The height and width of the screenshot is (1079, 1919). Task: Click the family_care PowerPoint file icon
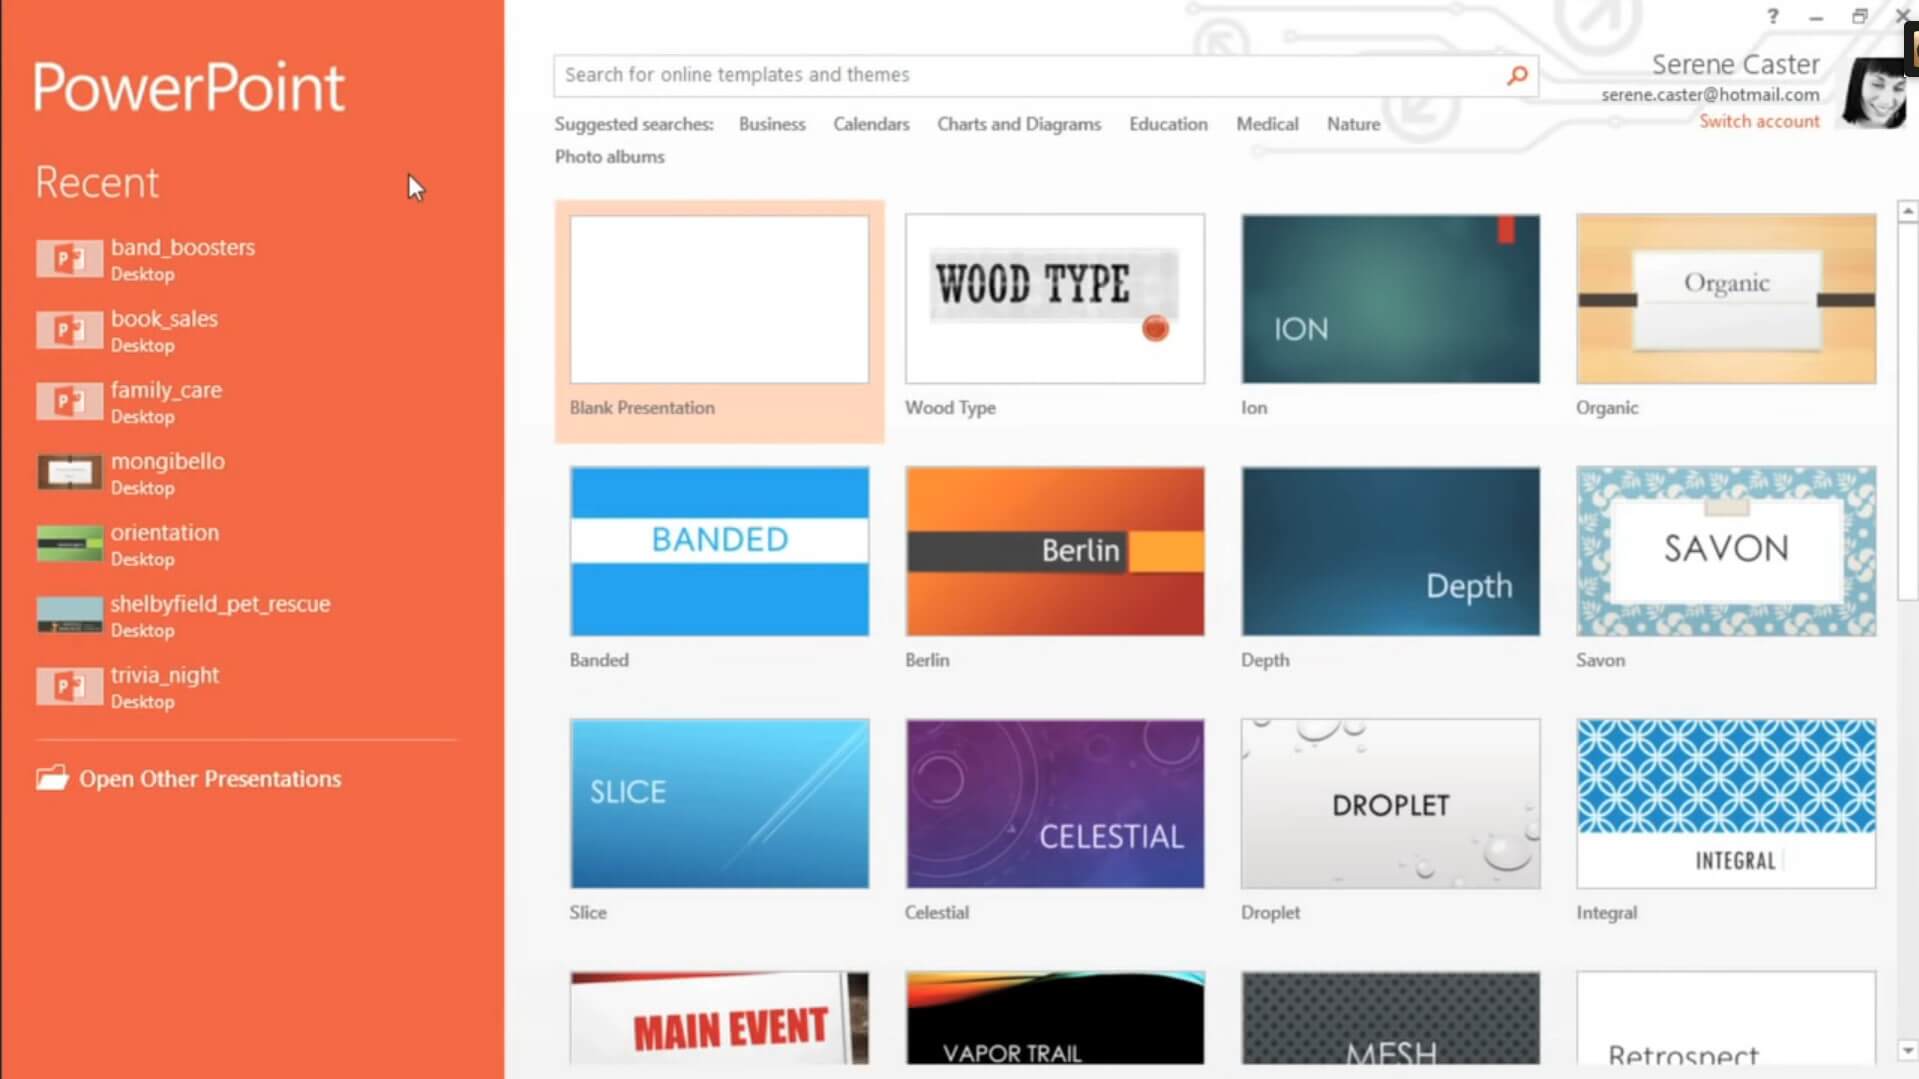tap(69, 402)
